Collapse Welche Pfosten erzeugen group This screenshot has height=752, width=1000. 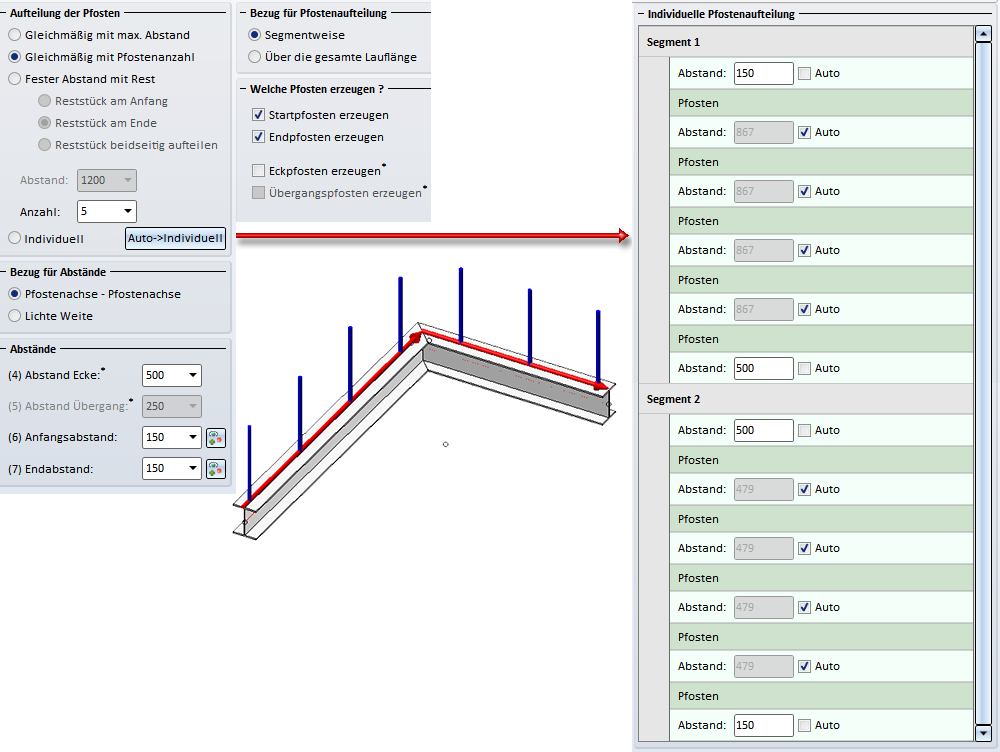[x=243, y=89]
